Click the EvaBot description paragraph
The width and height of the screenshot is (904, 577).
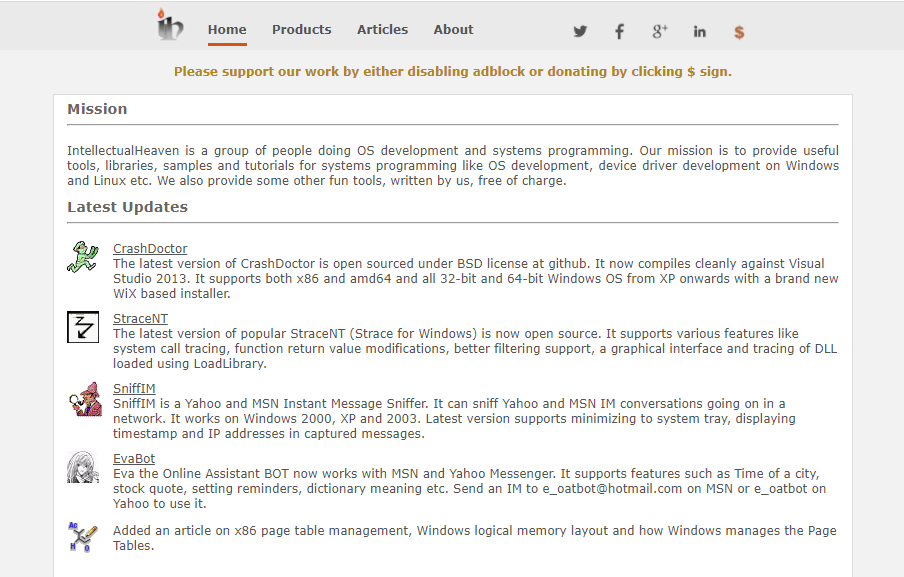[x=469, y=489]
